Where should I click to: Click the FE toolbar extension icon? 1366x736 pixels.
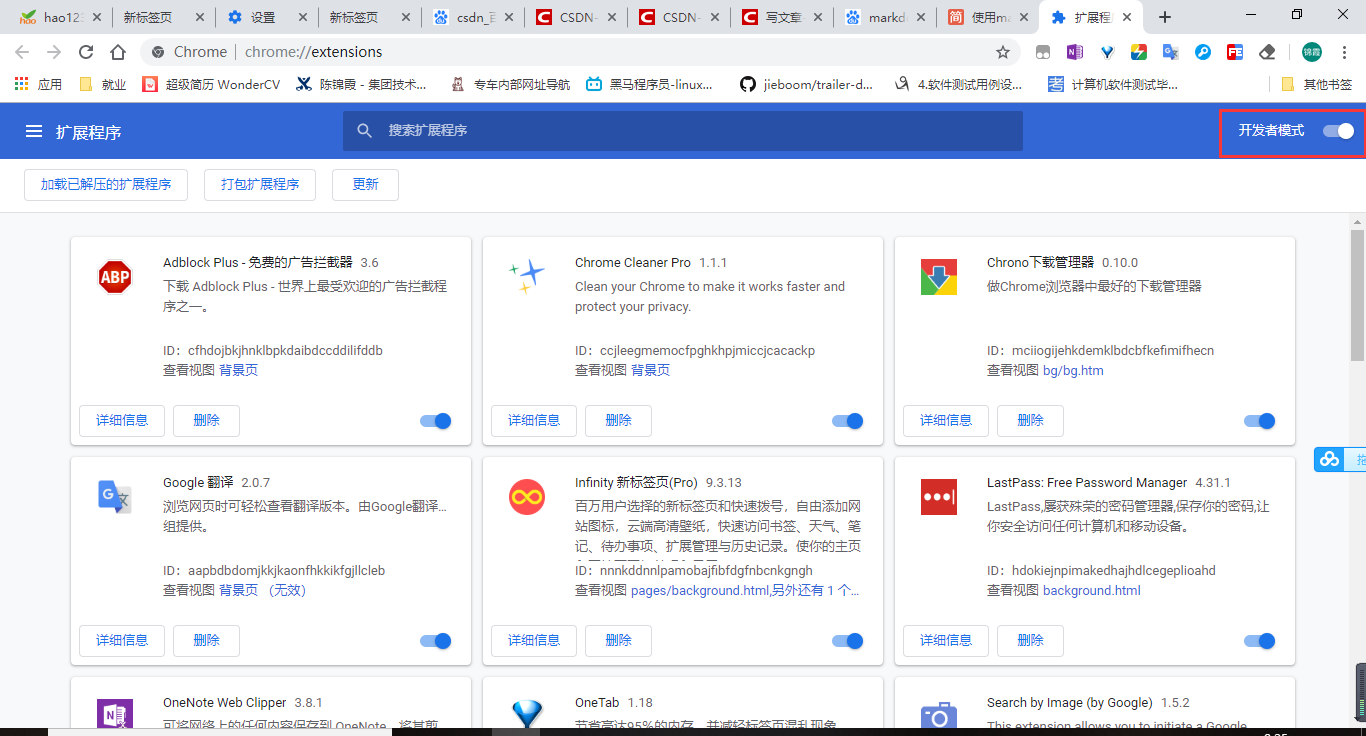coord(1235,52)
